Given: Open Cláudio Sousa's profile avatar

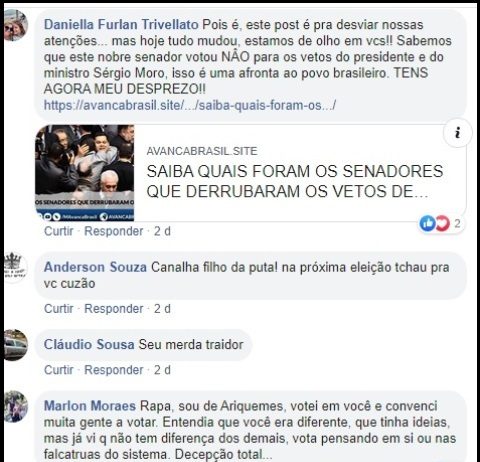Looking at the screenshot, I should [x=16, y=345].
